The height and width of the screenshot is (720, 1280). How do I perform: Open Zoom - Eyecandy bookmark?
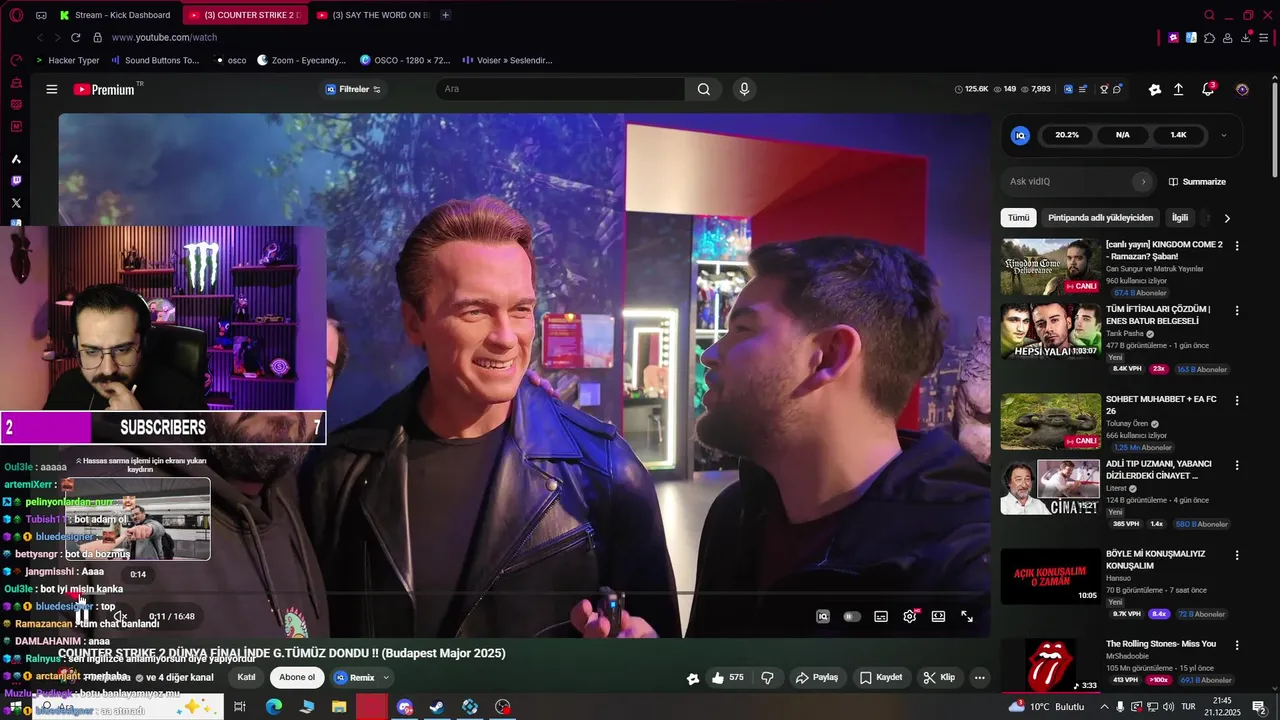coord(301,60)
